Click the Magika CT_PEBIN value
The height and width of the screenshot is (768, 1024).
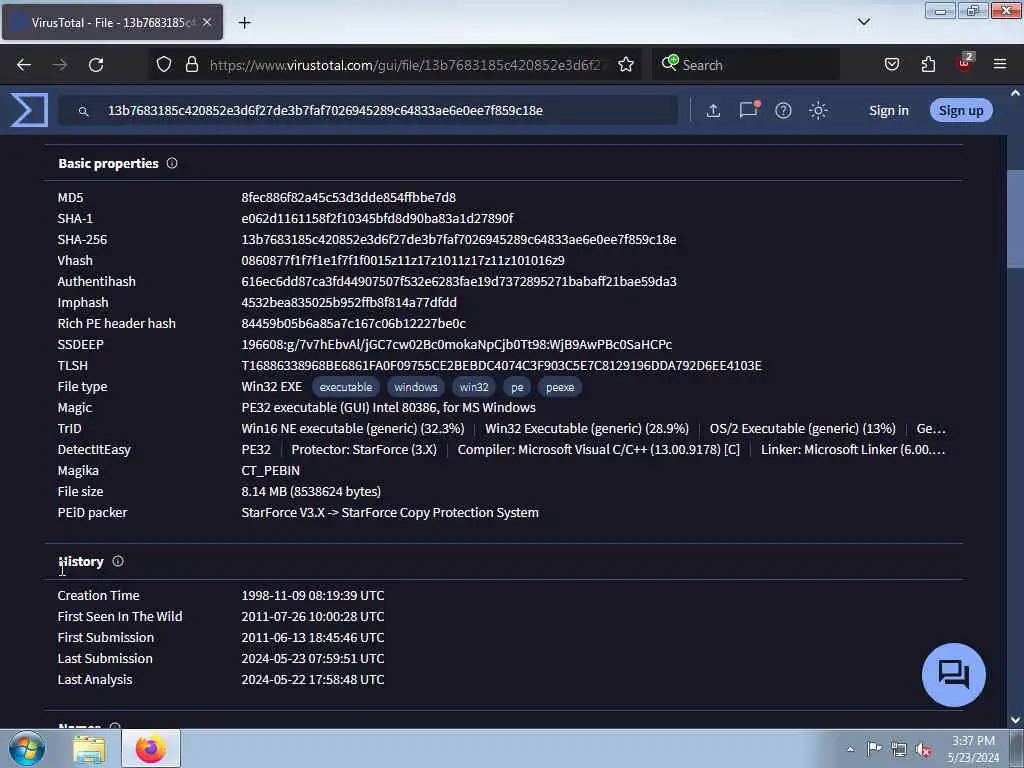click(x=270, y=470)
